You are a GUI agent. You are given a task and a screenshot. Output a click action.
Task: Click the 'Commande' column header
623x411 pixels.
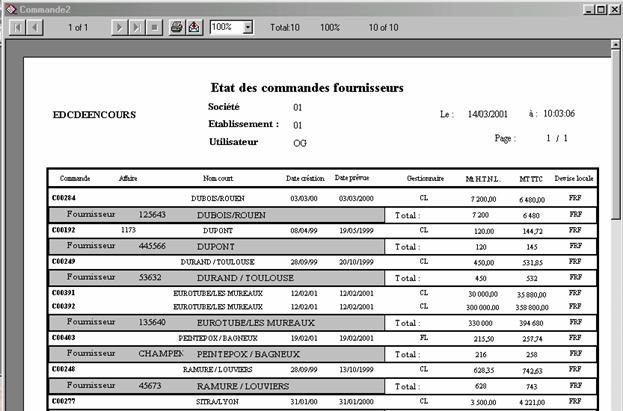(x=75, y=179)
